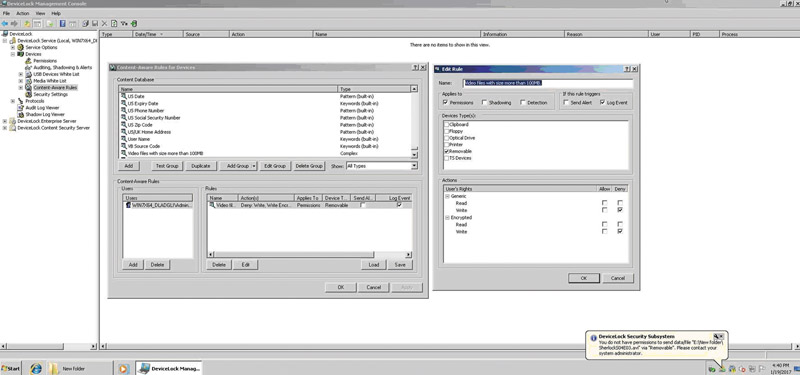Click the Edit button under Rules list
Screen dimensions: 800x375
coord(245,265)
